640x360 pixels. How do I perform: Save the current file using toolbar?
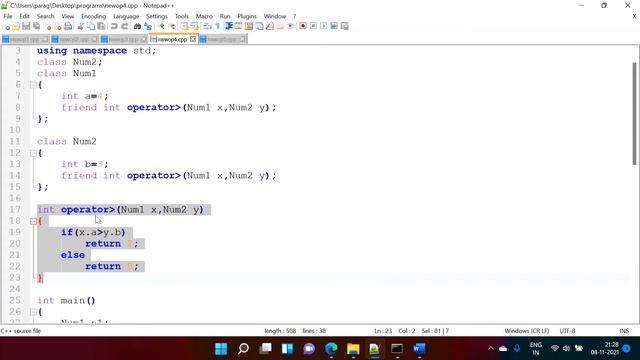(26, 26)
